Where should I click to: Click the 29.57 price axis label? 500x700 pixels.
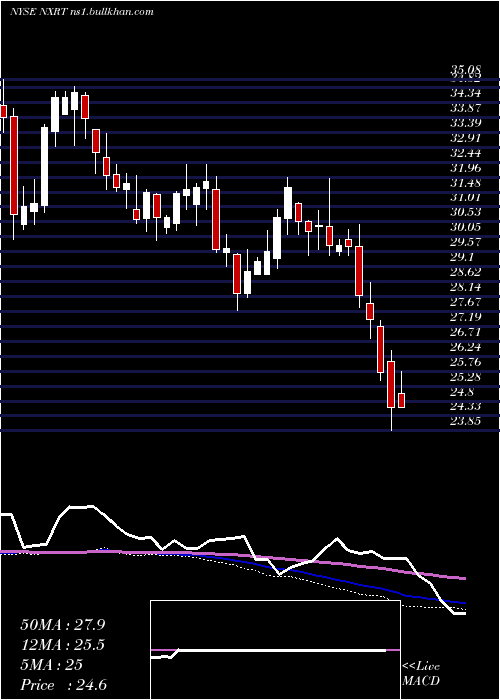466,242
